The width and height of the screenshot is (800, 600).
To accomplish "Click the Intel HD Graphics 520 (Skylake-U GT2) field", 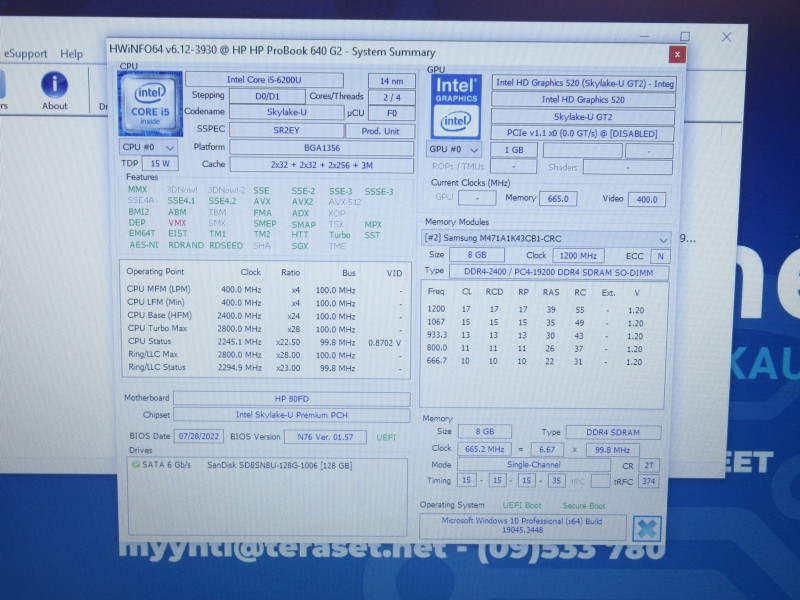I will click(584, 83).
